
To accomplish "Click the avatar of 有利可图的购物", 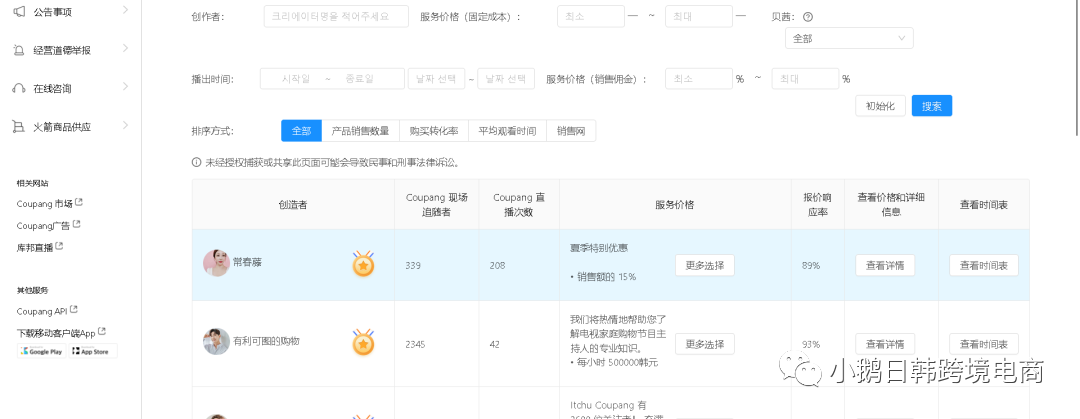I will tap(216, 341).
